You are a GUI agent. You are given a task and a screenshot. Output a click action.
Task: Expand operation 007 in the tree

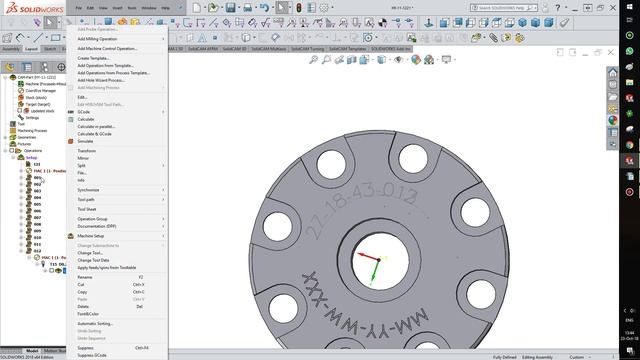[22, 218]
